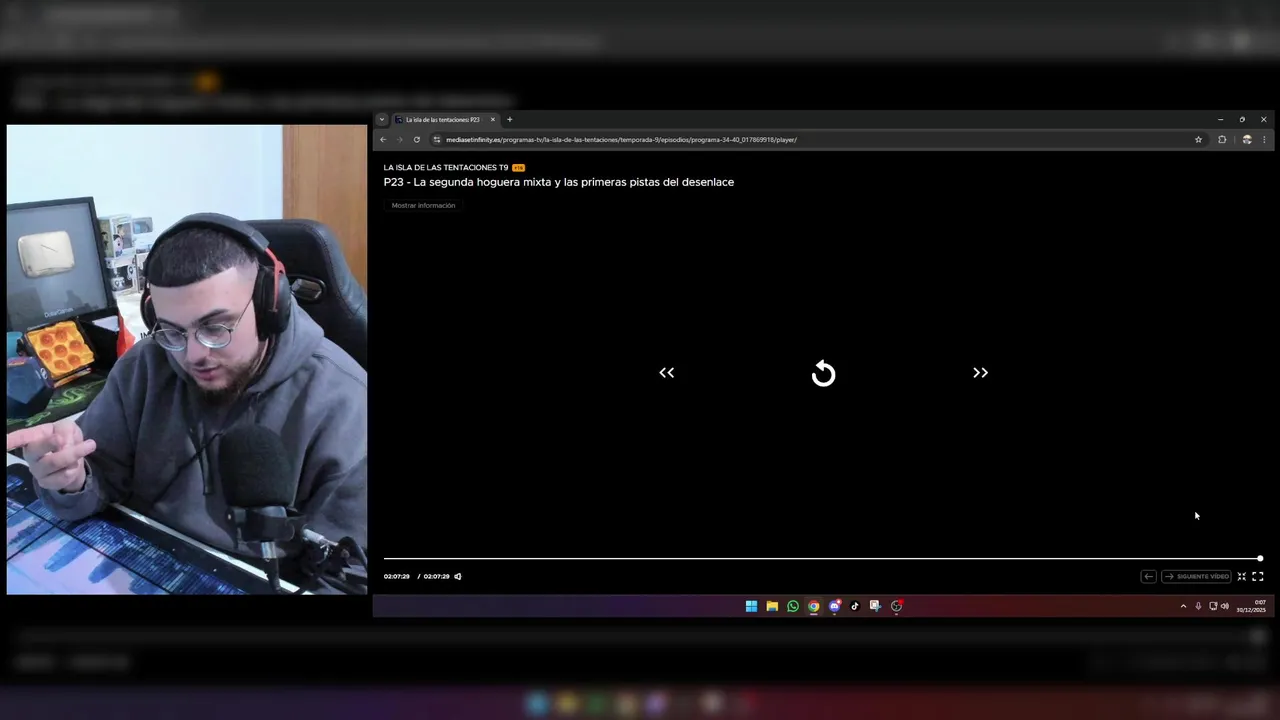Click the +16 age rating badge
The image size is (1280, 720).
pyautogui.click(x=518, y=168)
